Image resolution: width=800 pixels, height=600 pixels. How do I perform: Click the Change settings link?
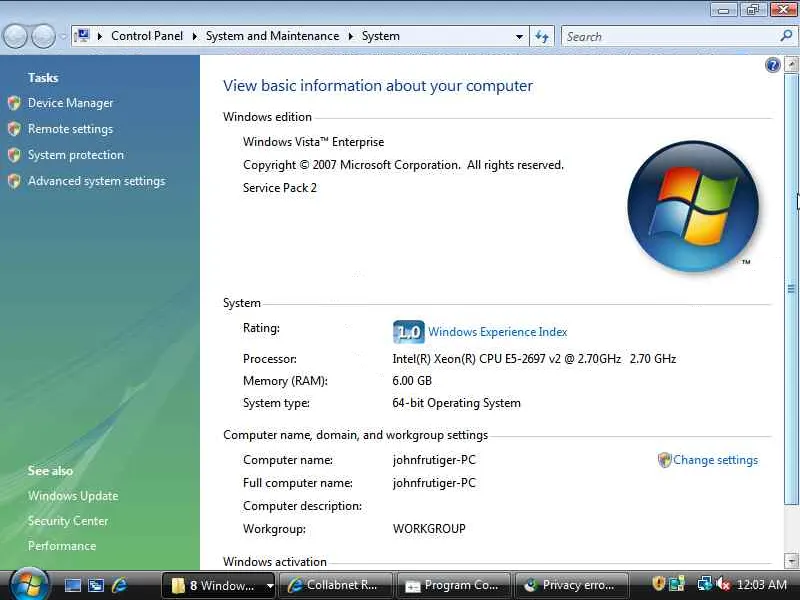point(715,460)
